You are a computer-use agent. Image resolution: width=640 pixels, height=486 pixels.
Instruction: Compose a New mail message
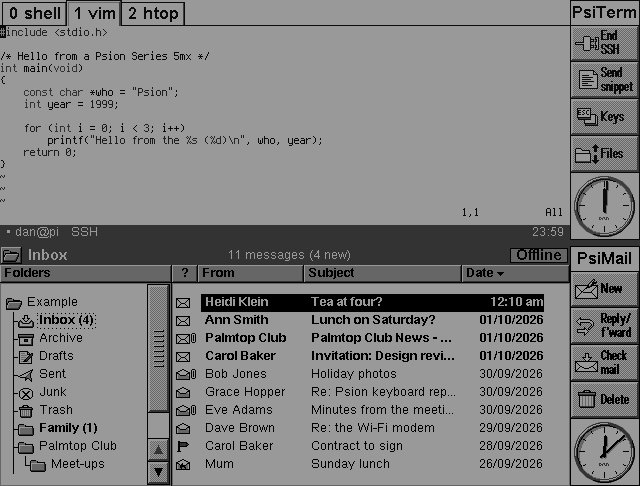tap(604, 289)
